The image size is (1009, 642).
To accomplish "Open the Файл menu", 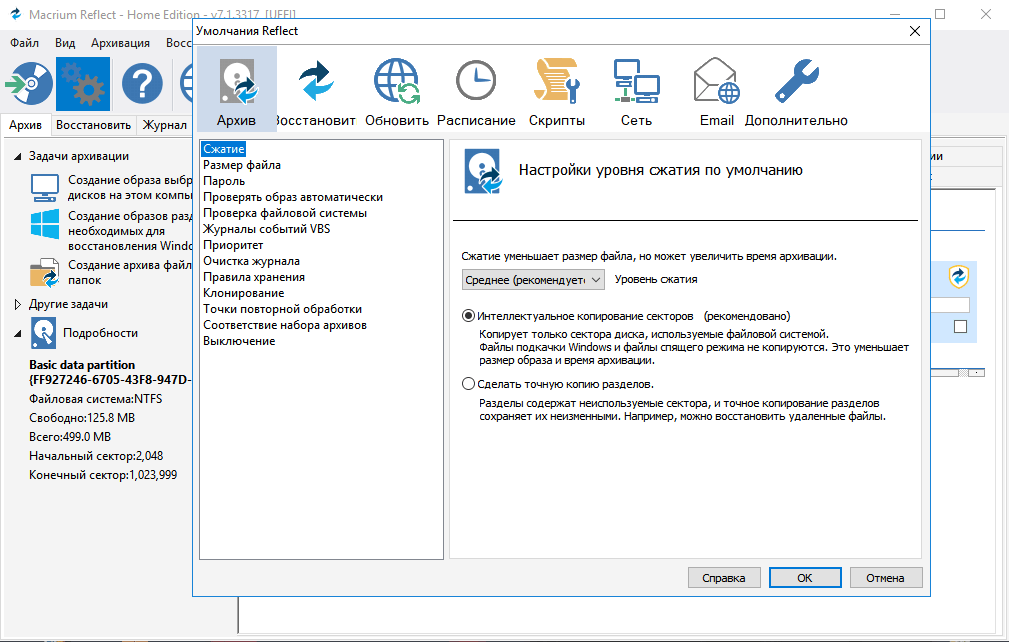I will 24,42.
